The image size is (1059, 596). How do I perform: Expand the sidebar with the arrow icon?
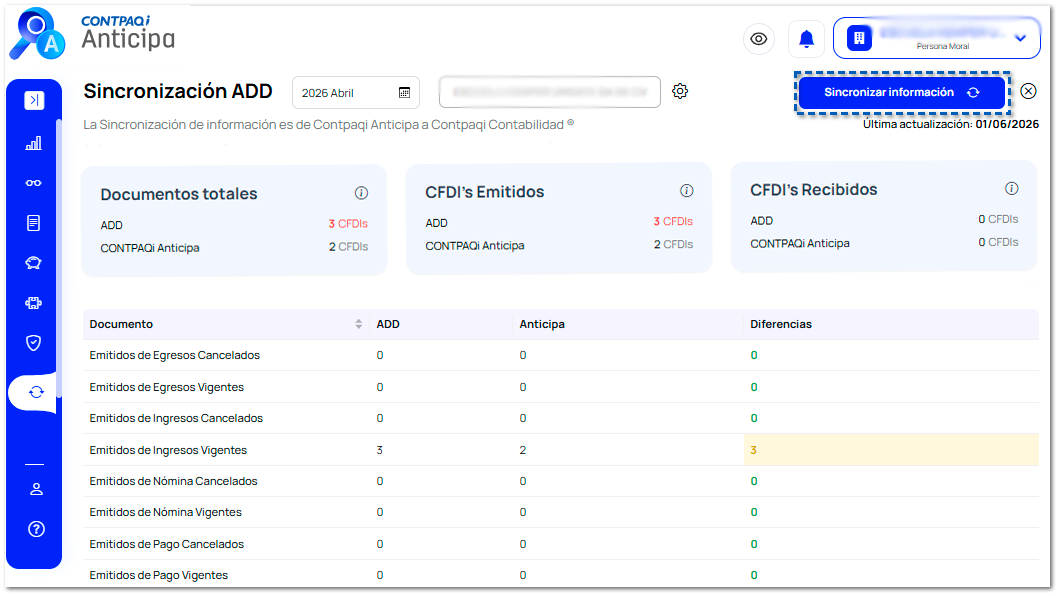pos(34,100)
